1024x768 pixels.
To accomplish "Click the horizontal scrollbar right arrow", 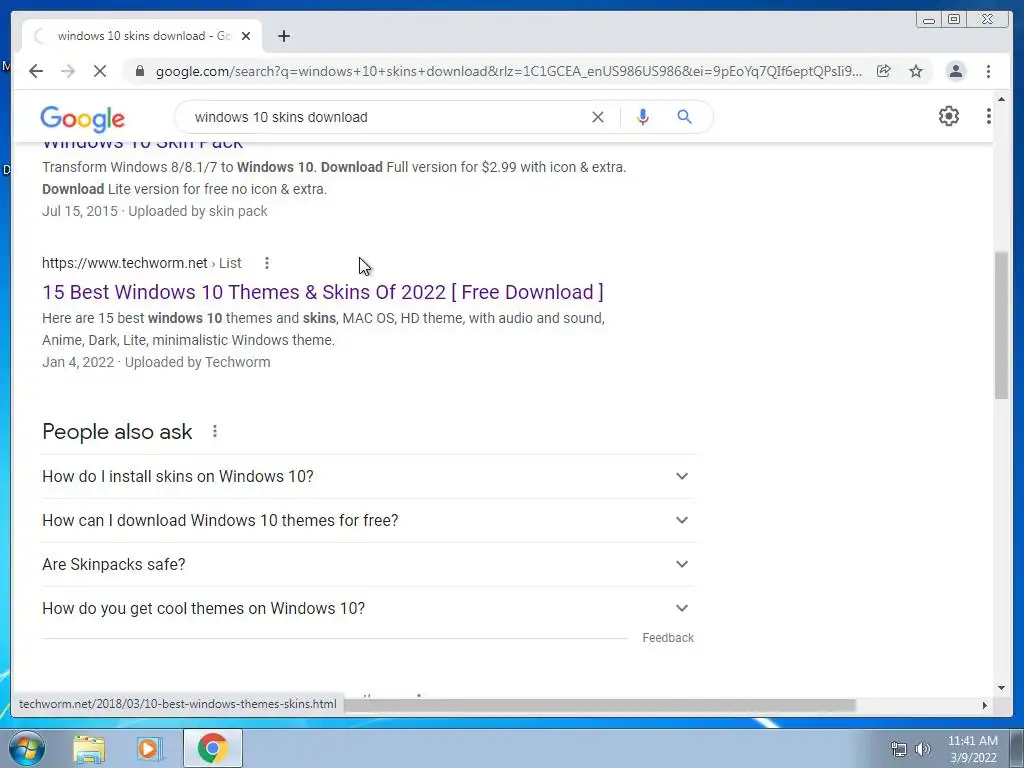I will pos(984,705).
